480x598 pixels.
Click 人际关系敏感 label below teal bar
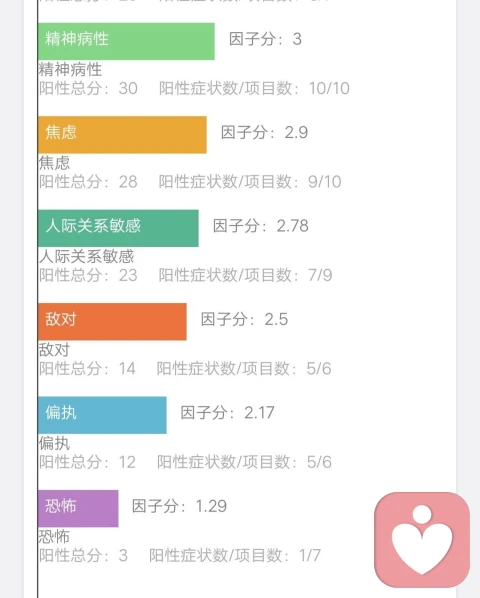coord(87,257)
